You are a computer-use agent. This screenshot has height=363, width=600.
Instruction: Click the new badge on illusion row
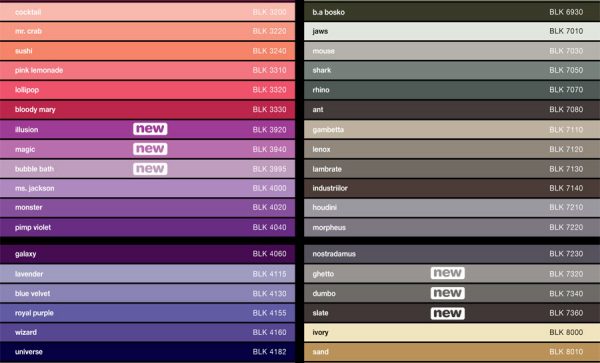pyautogui.click(x=150, y=129)
